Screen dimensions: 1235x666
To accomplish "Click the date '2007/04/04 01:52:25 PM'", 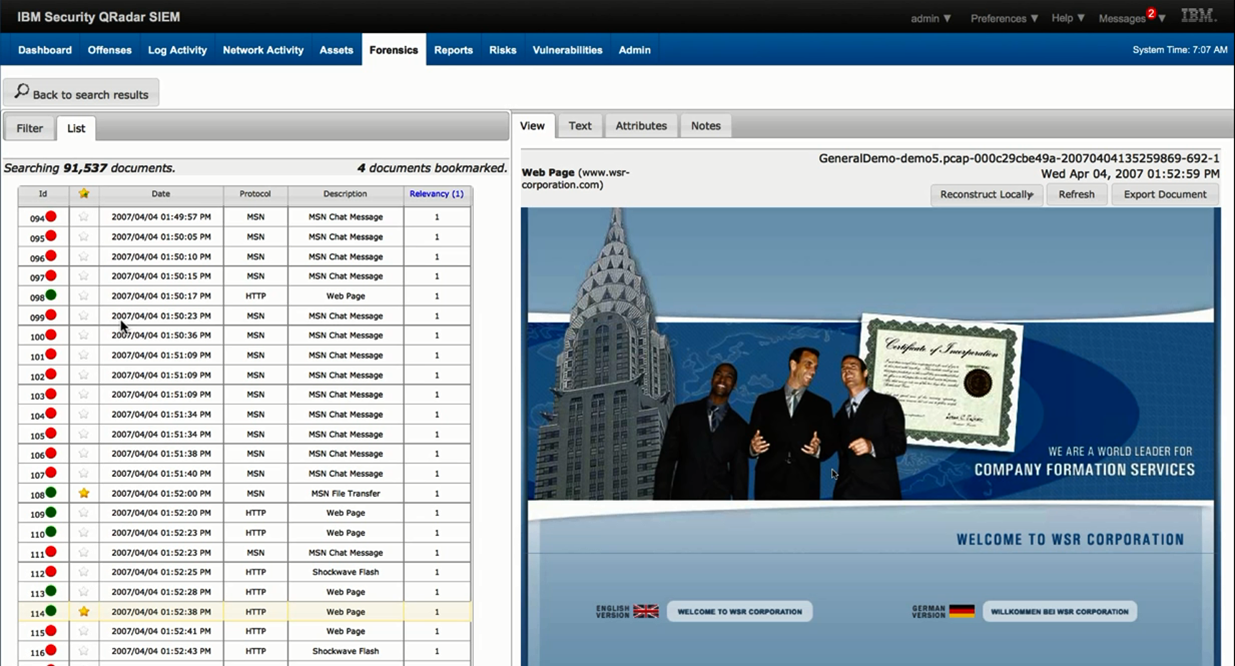I will pyautogui.click(x=161, y=572).
